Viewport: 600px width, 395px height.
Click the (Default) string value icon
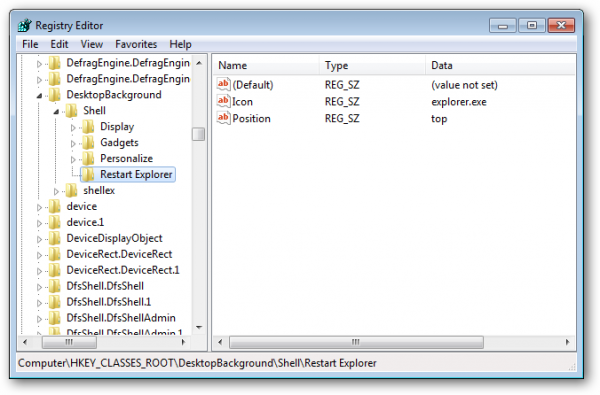click(x=223, y=85)
